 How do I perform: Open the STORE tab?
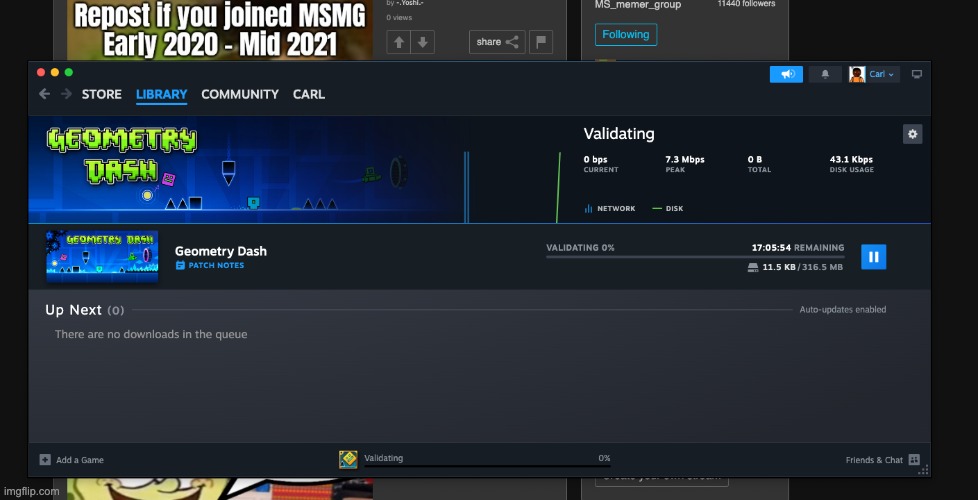tap(102, 94)
